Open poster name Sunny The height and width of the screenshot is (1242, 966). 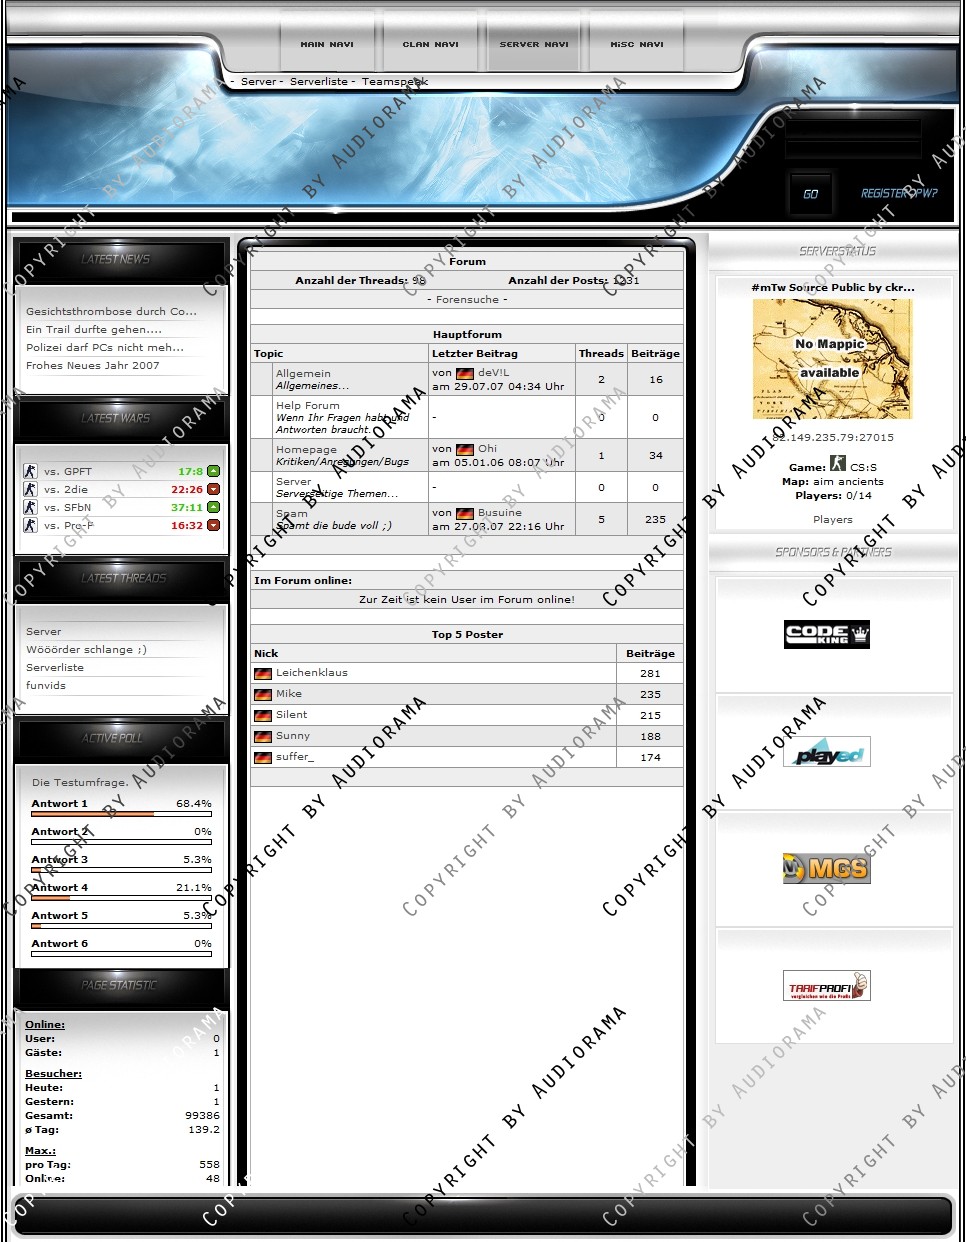point(293,736)
